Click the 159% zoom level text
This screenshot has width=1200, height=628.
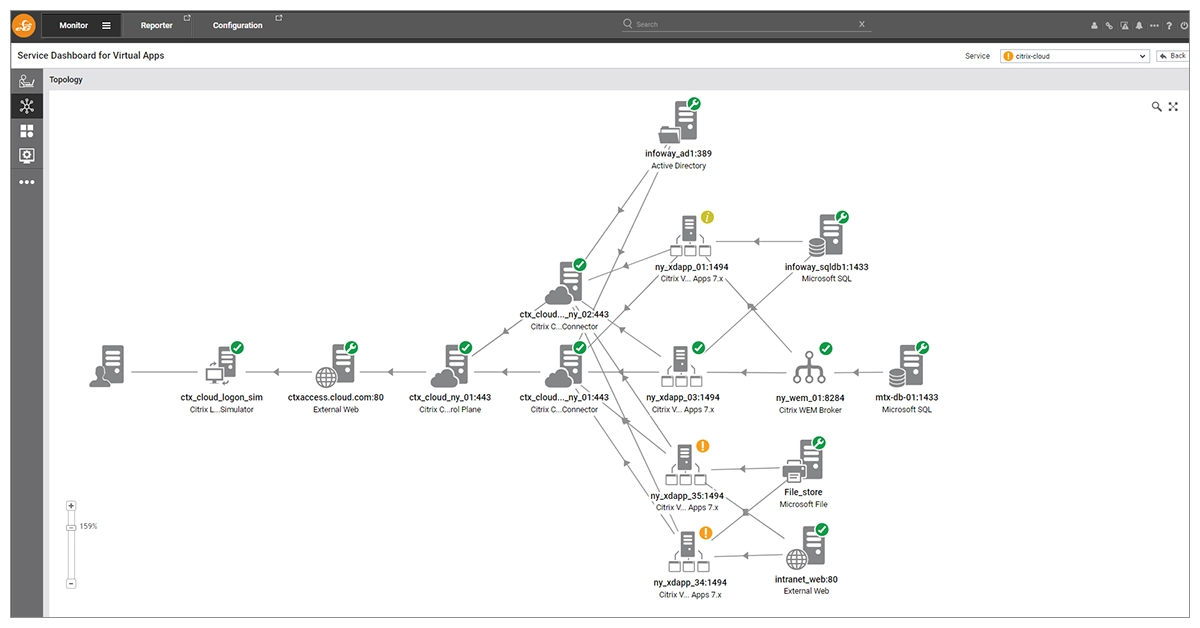coord(88,526)
